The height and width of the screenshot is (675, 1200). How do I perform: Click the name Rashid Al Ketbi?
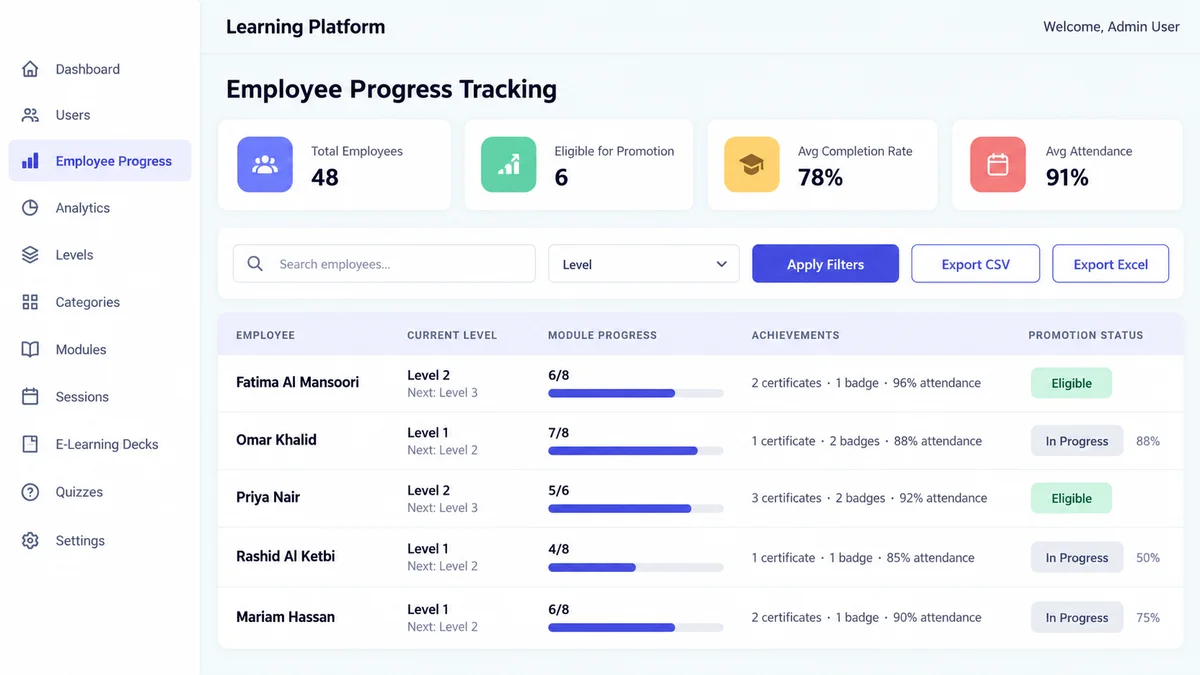[x=285, y=556]
